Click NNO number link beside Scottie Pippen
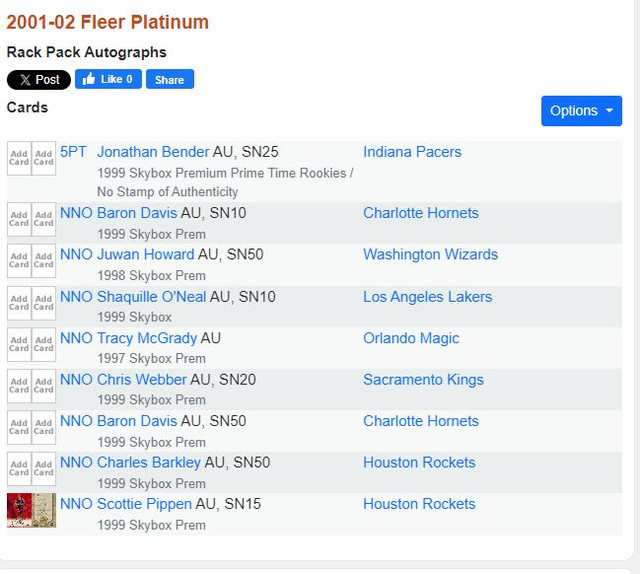The width and height of the screenshot is (640, 574). pyautogui.click(x=76, y=504)
